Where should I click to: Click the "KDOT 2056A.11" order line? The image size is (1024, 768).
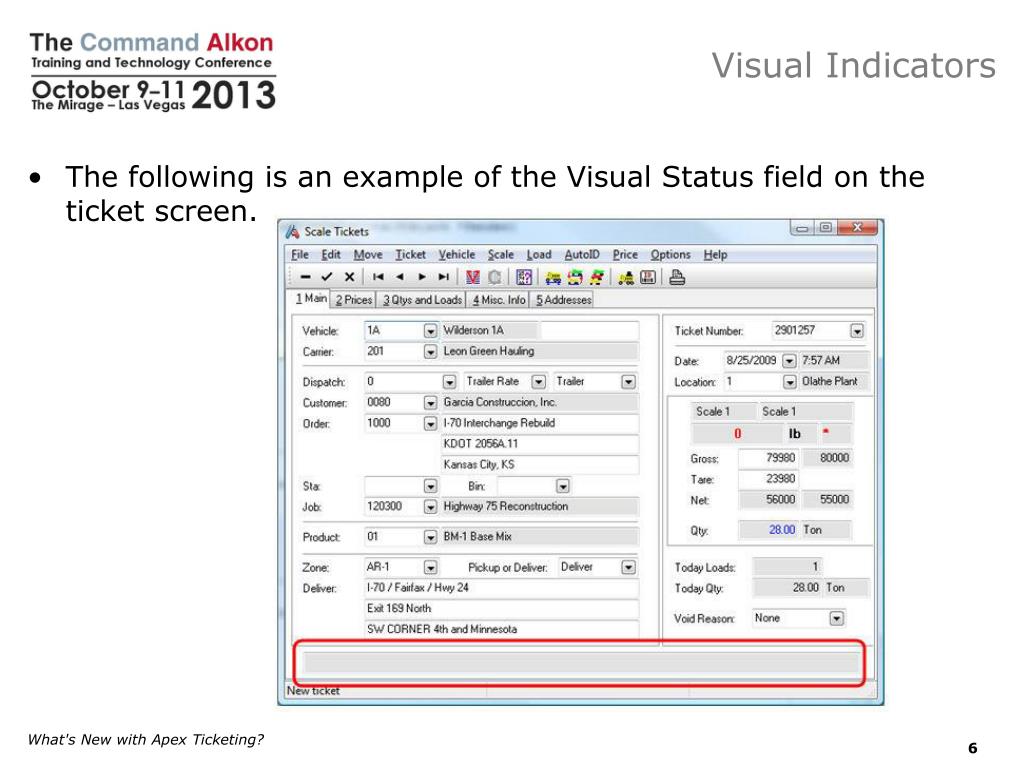(x=539, y=444)
